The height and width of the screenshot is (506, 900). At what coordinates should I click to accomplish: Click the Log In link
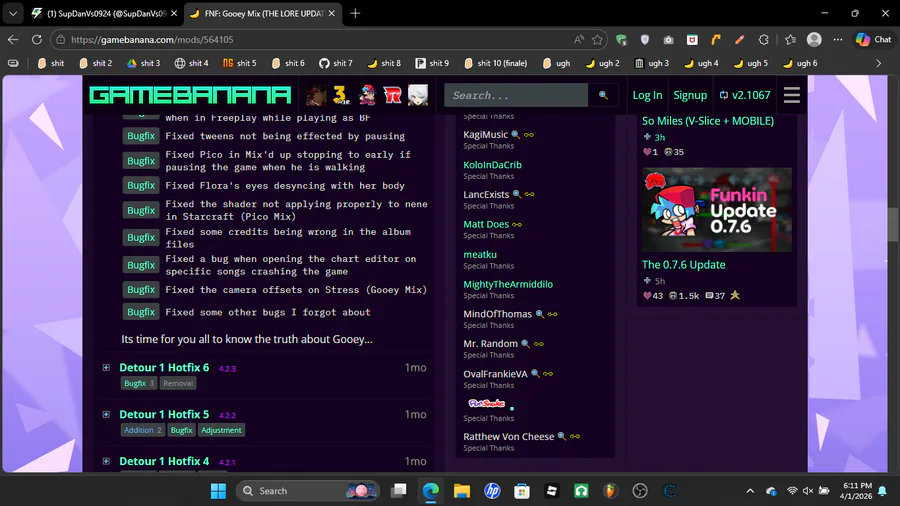click(x=647, y=95)
